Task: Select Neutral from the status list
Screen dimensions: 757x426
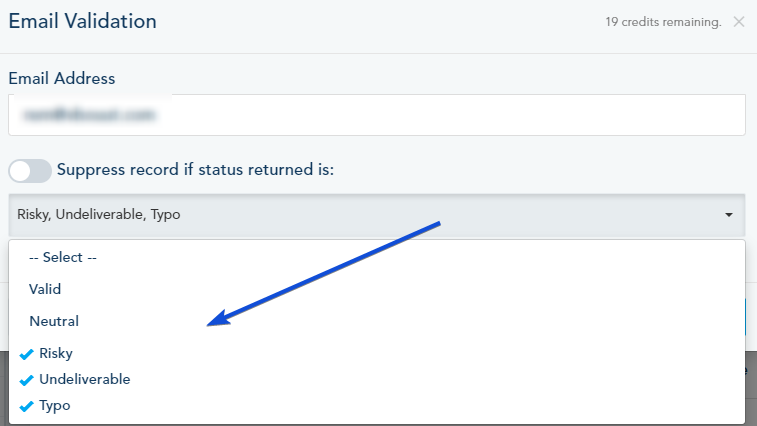Action: [x=54, y=321]
